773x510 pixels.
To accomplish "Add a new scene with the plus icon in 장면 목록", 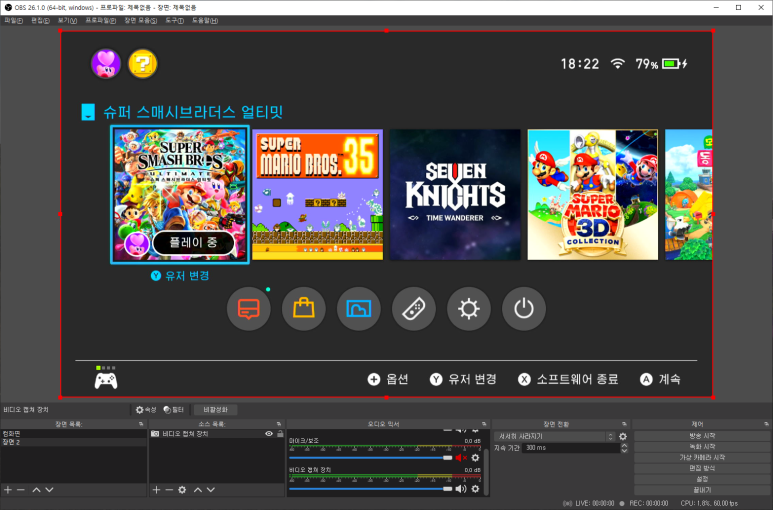I will click(8, 489).
